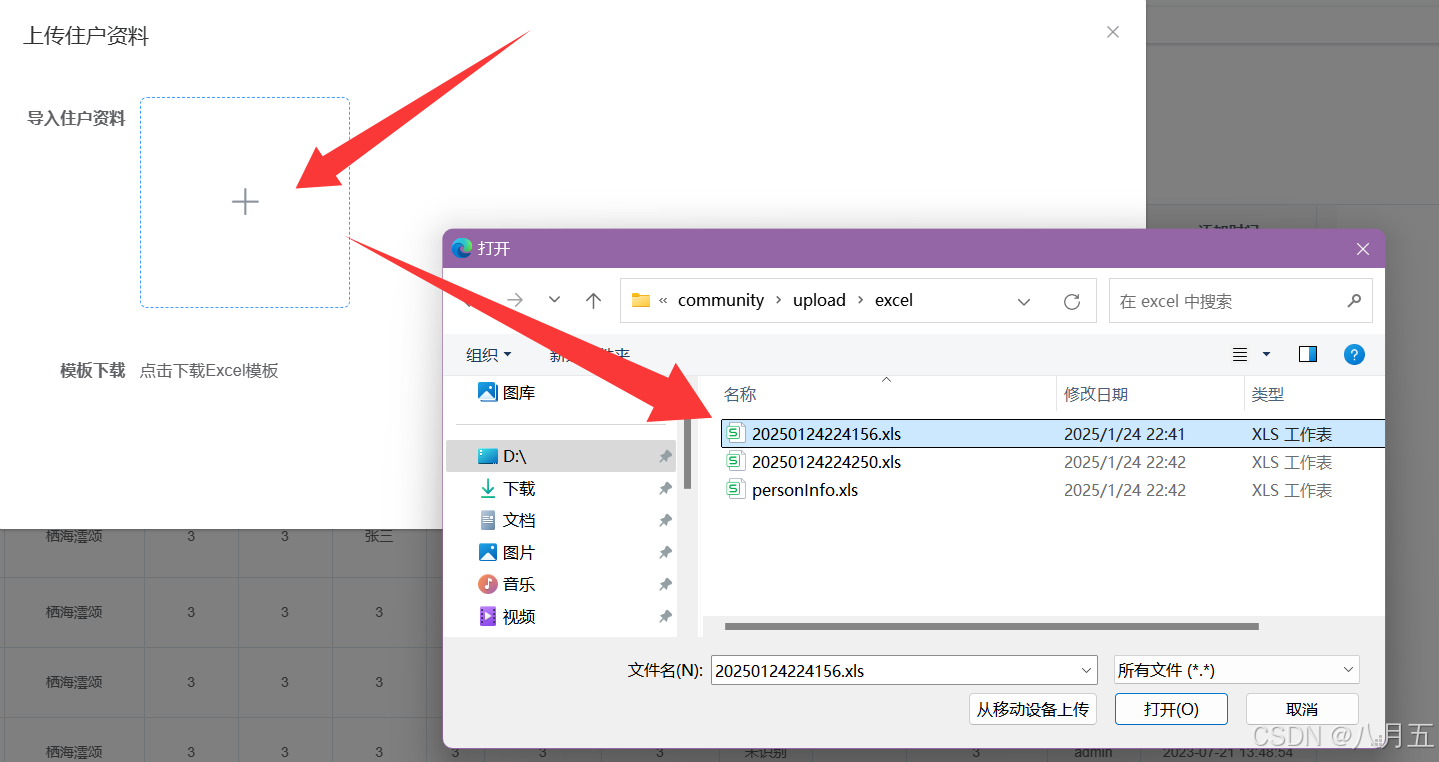The image size is (1439, 762).
Task: Close the 打开 file dialog
Action: tap(1362, 249)
